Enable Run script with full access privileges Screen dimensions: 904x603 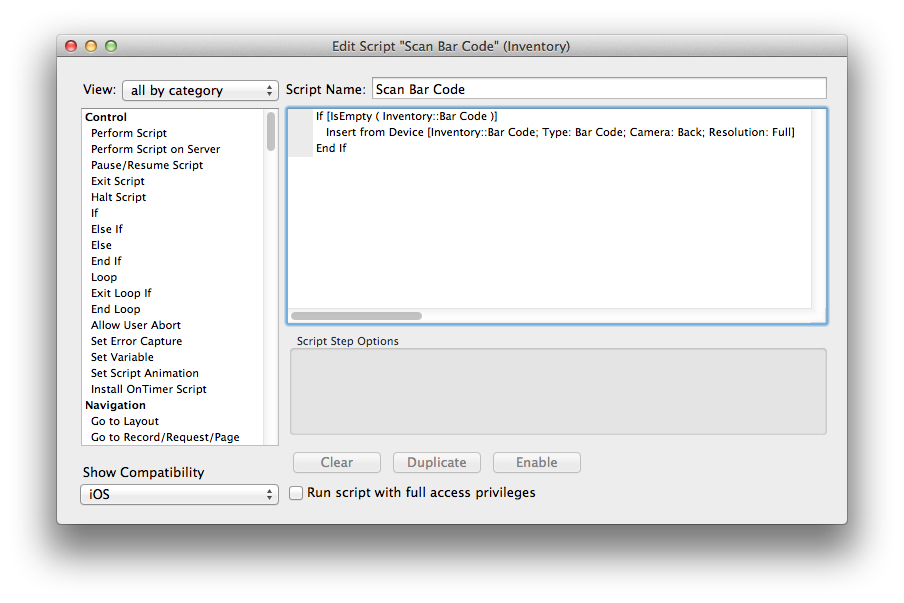coord(296,493)
